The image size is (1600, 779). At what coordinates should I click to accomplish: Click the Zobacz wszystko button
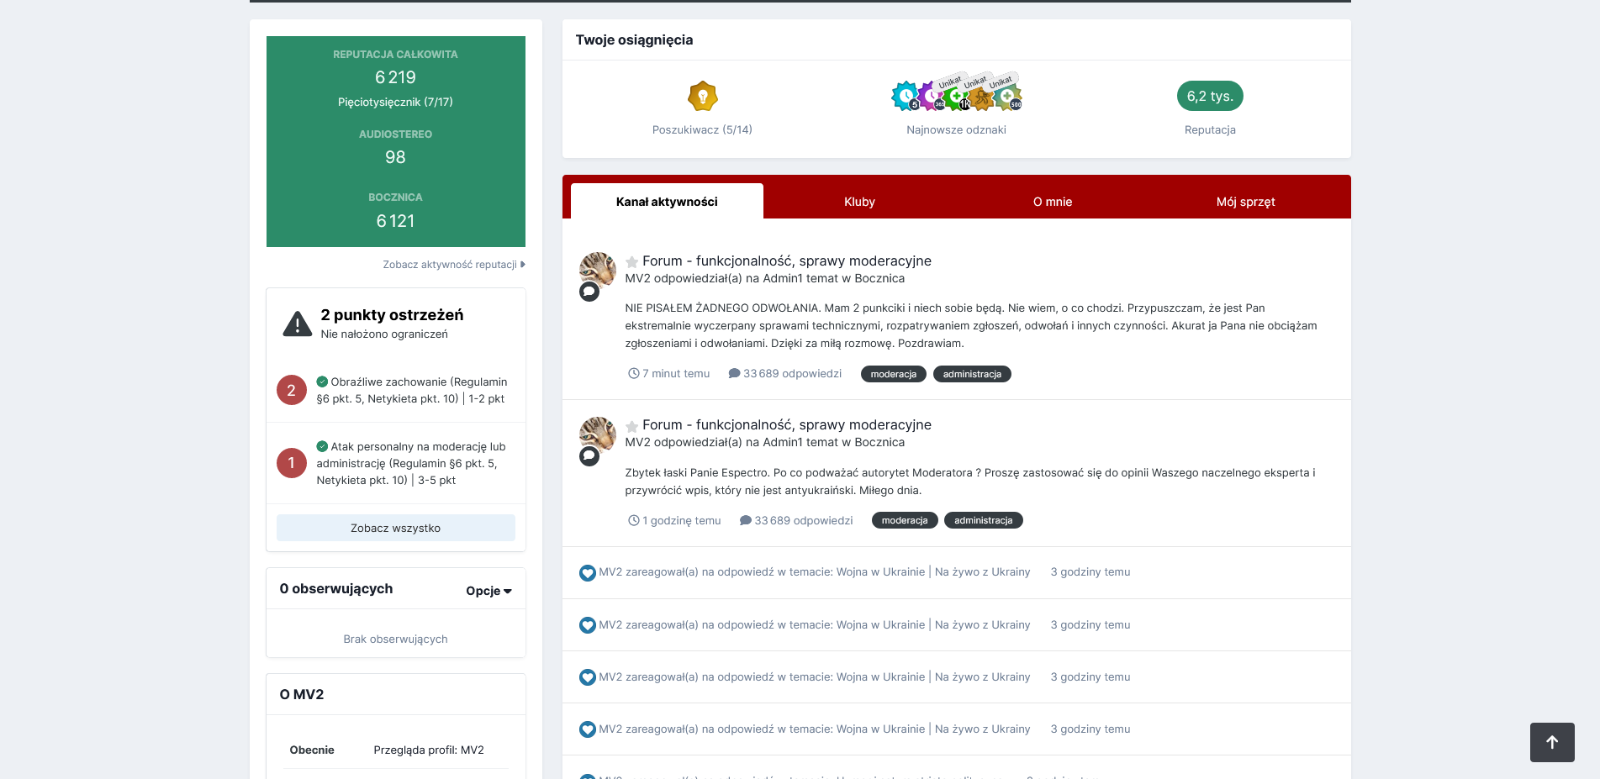coord(396,528)
